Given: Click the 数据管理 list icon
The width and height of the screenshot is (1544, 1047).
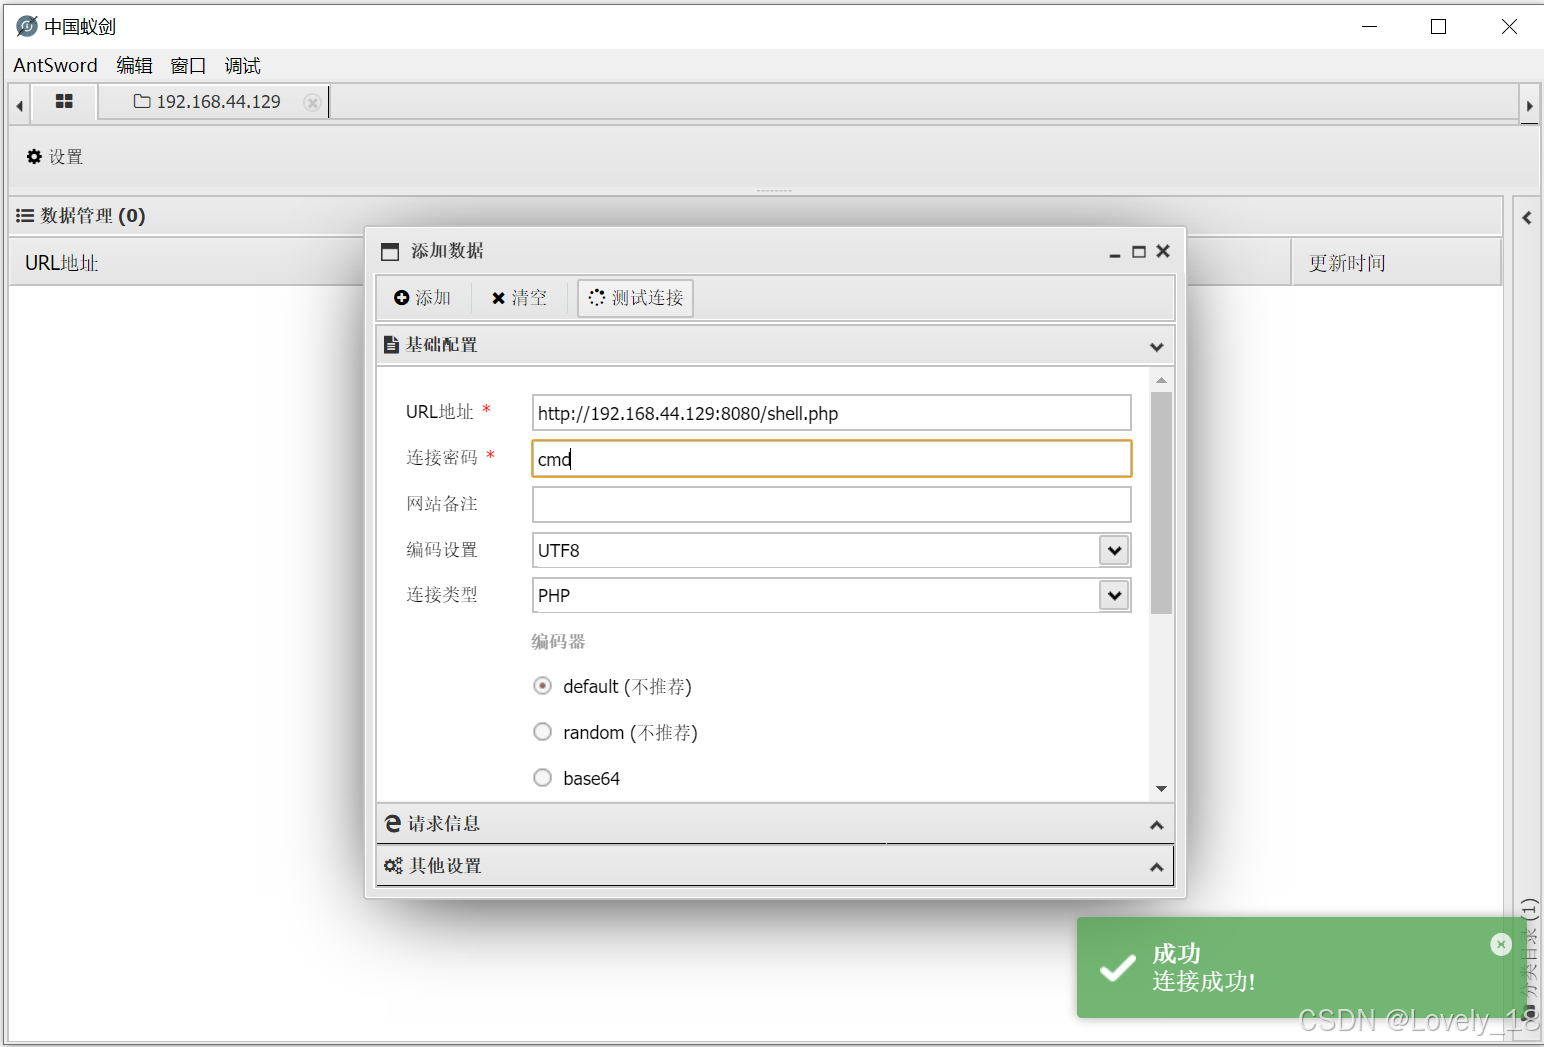Looking at the screenshot, I should [25, 216].
